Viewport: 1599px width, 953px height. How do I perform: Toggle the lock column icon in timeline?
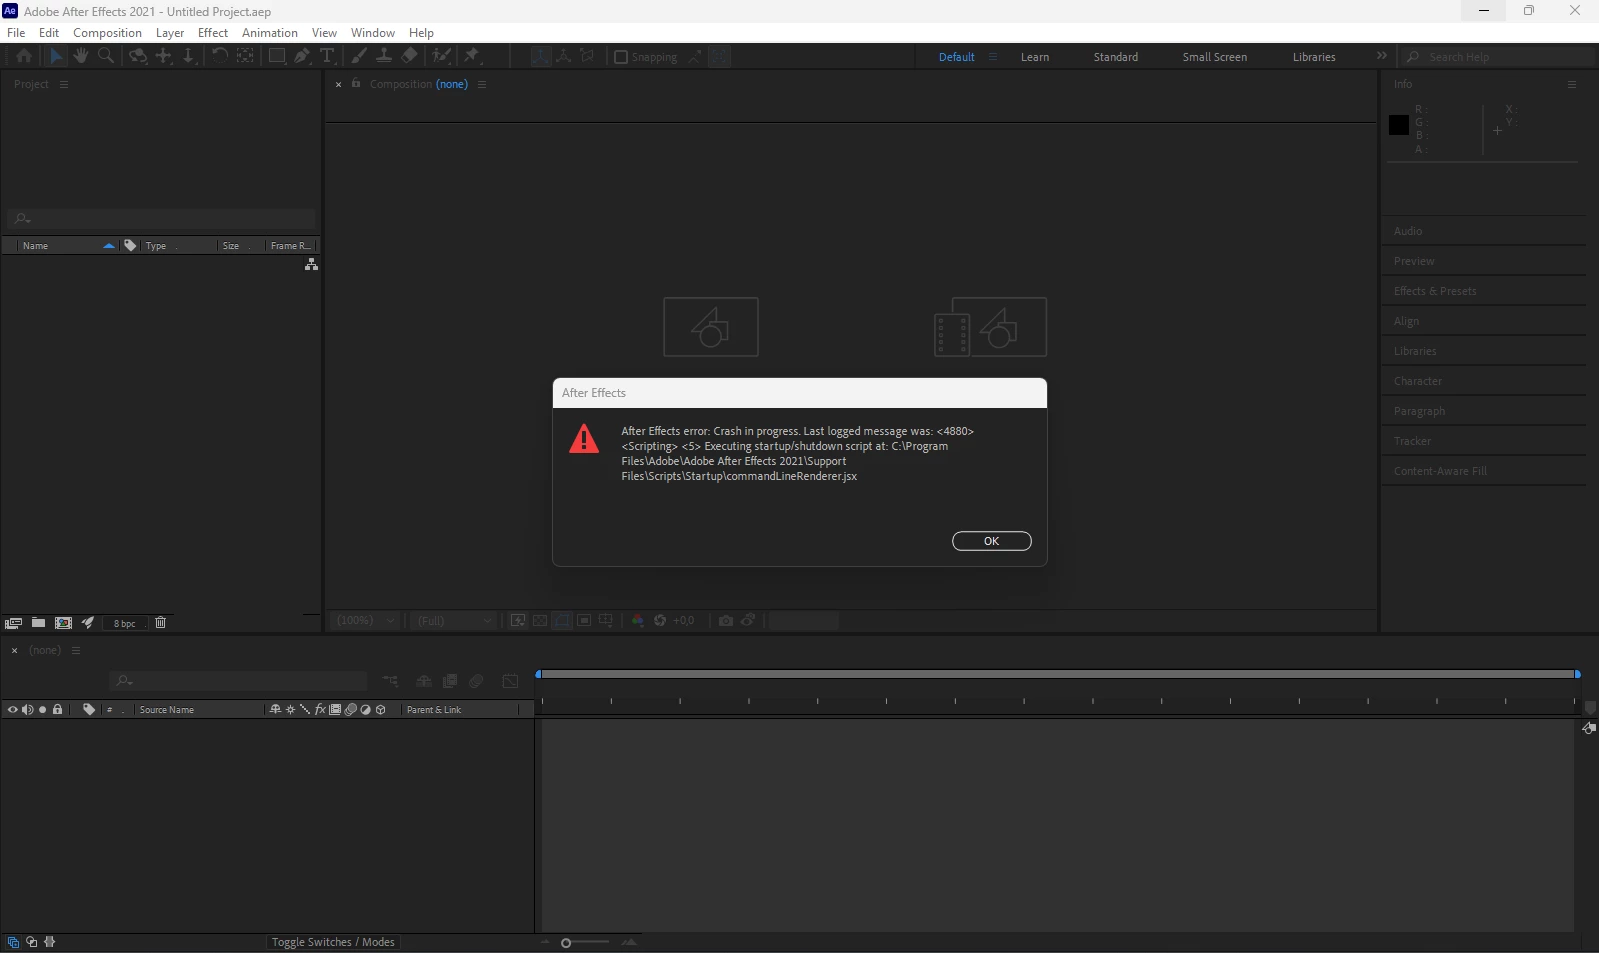pyautogui.click(x=58, y=710)
